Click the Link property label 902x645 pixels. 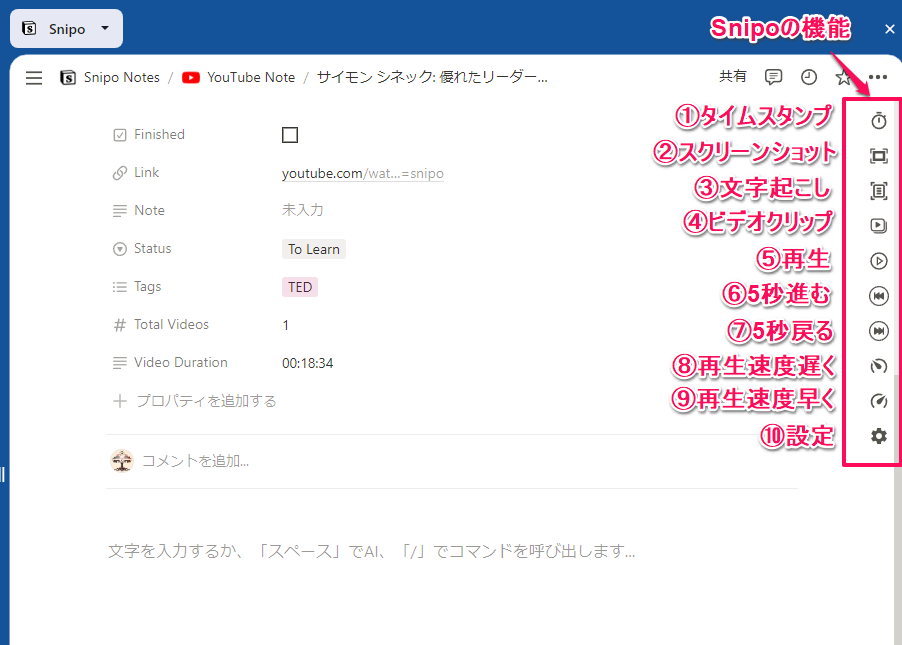(146, 172)
